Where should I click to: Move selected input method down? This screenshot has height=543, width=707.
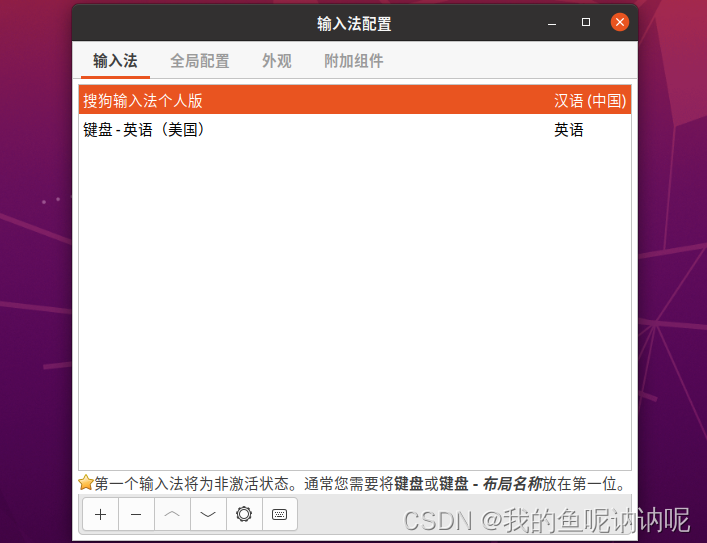[x=208, y=514]
